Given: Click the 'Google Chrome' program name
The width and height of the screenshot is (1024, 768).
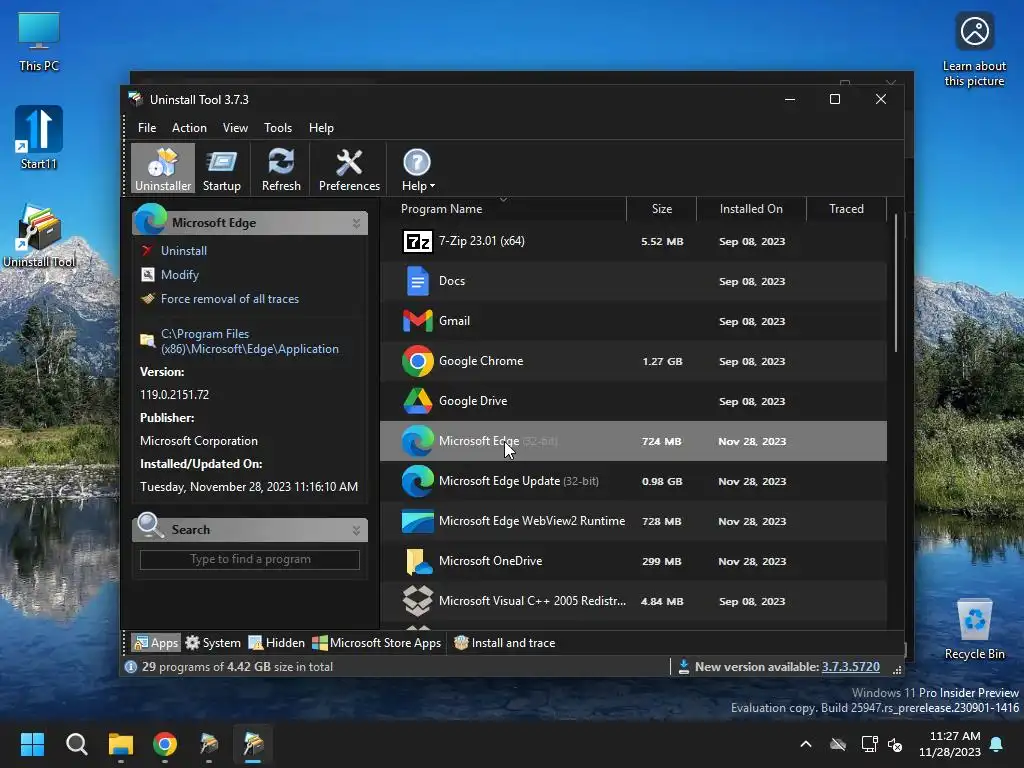Looking at the screenshot, I should click(x=481, y=361).
